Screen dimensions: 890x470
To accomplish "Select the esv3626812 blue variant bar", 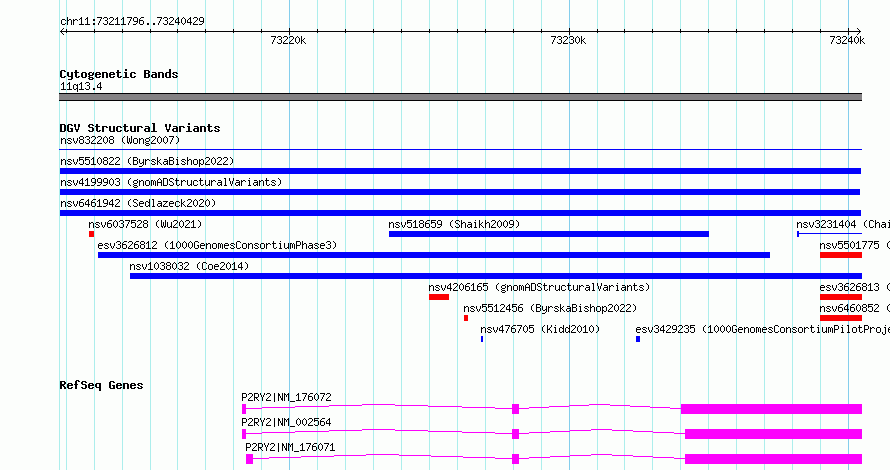I will coord(434,255).
